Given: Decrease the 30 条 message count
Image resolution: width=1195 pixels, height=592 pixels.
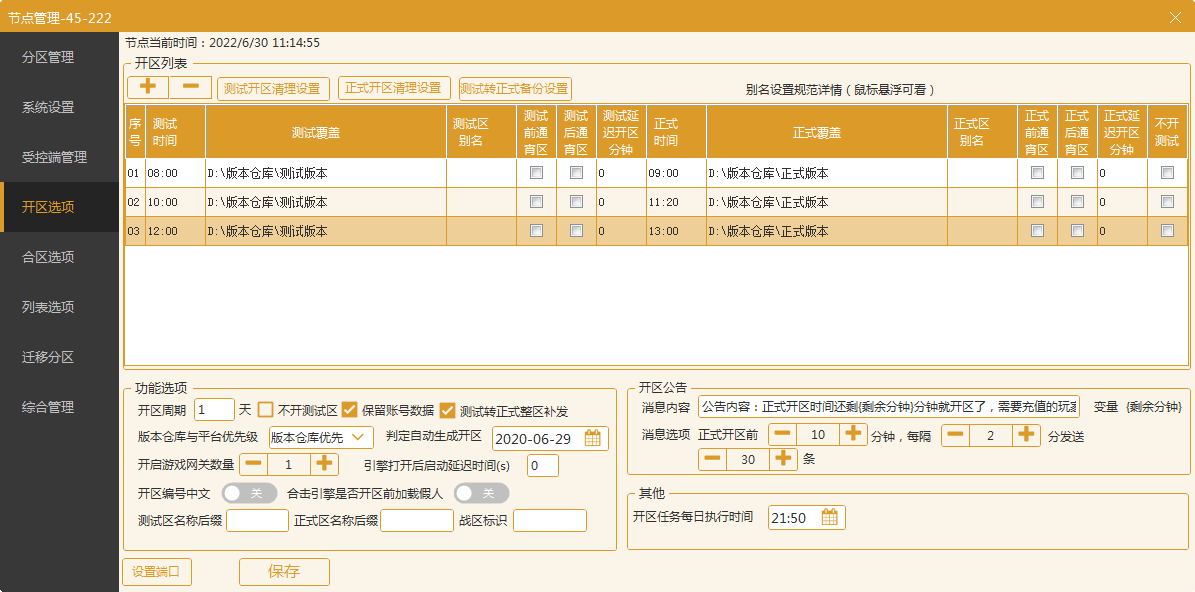Looking at the screenshot, I should click(712, 459).
